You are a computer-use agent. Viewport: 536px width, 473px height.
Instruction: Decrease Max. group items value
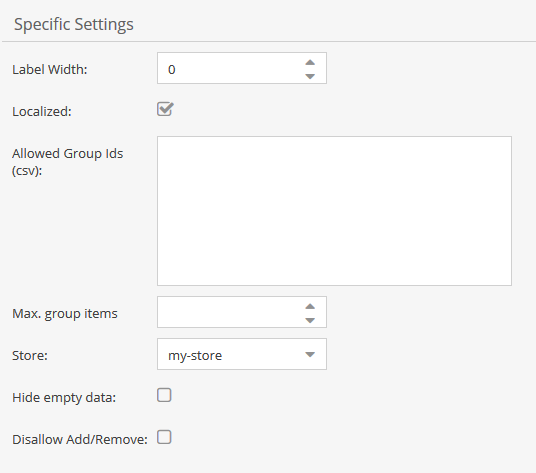310,320
